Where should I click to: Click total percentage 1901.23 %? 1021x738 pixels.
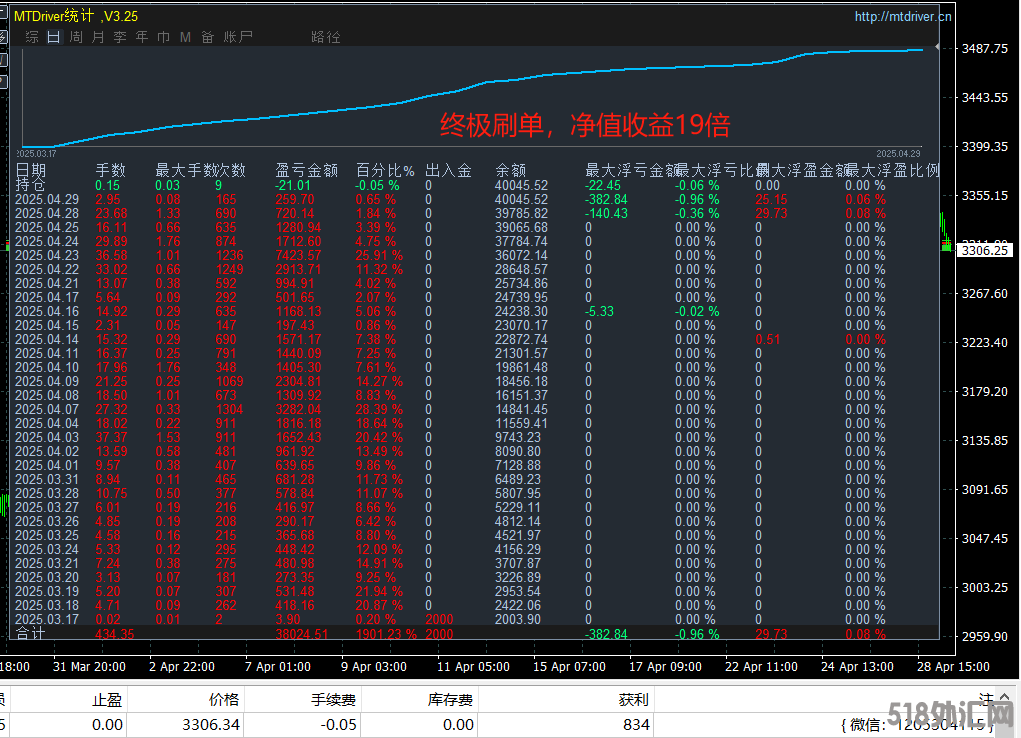click(386, 634)
